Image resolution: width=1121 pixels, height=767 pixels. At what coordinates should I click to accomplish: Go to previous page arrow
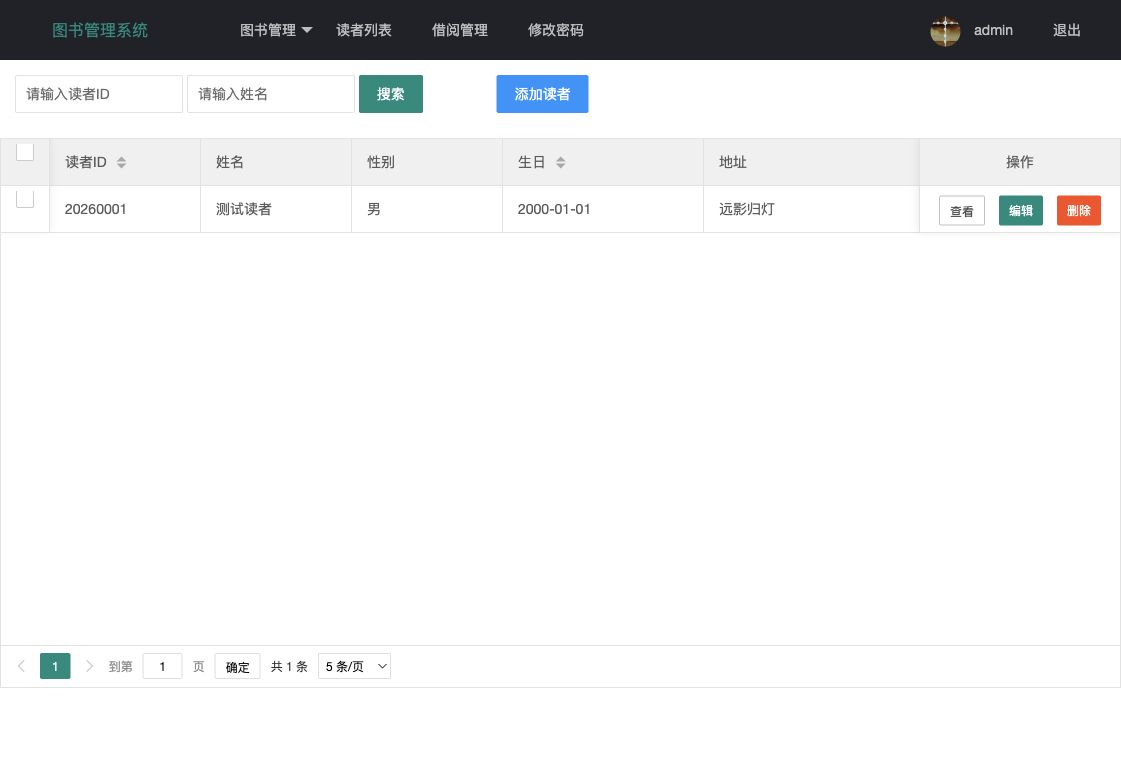21,666
